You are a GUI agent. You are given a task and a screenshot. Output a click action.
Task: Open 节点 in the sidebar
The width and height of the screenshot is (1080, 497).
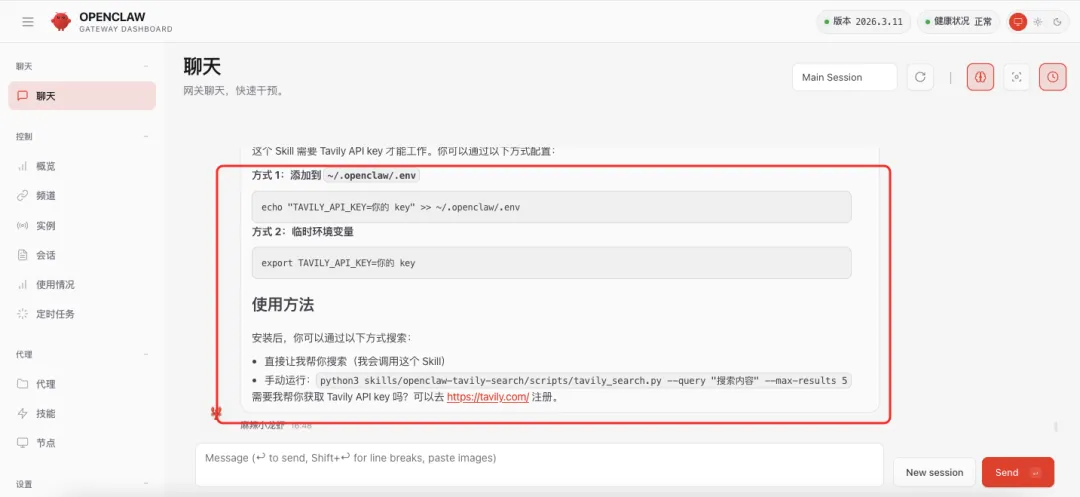[82, 443]
